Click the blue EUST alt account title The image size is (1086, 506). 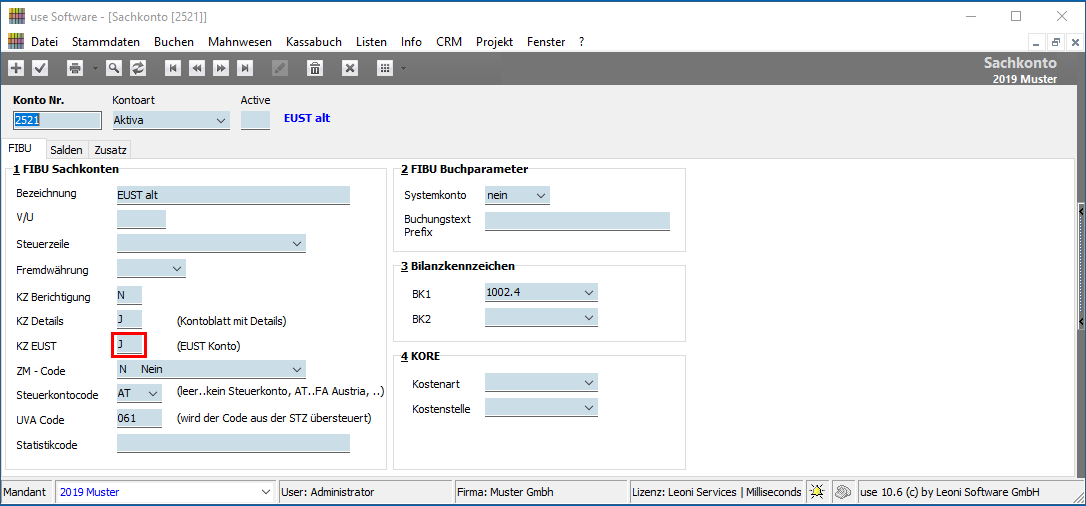click(307, 118)
